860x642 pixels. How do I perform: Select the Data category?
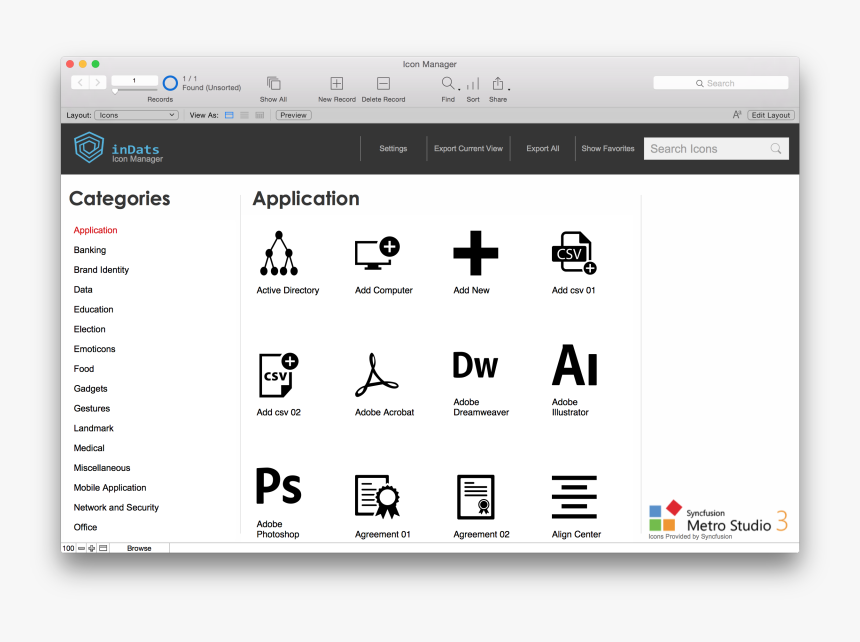click(x=83, y=289)
